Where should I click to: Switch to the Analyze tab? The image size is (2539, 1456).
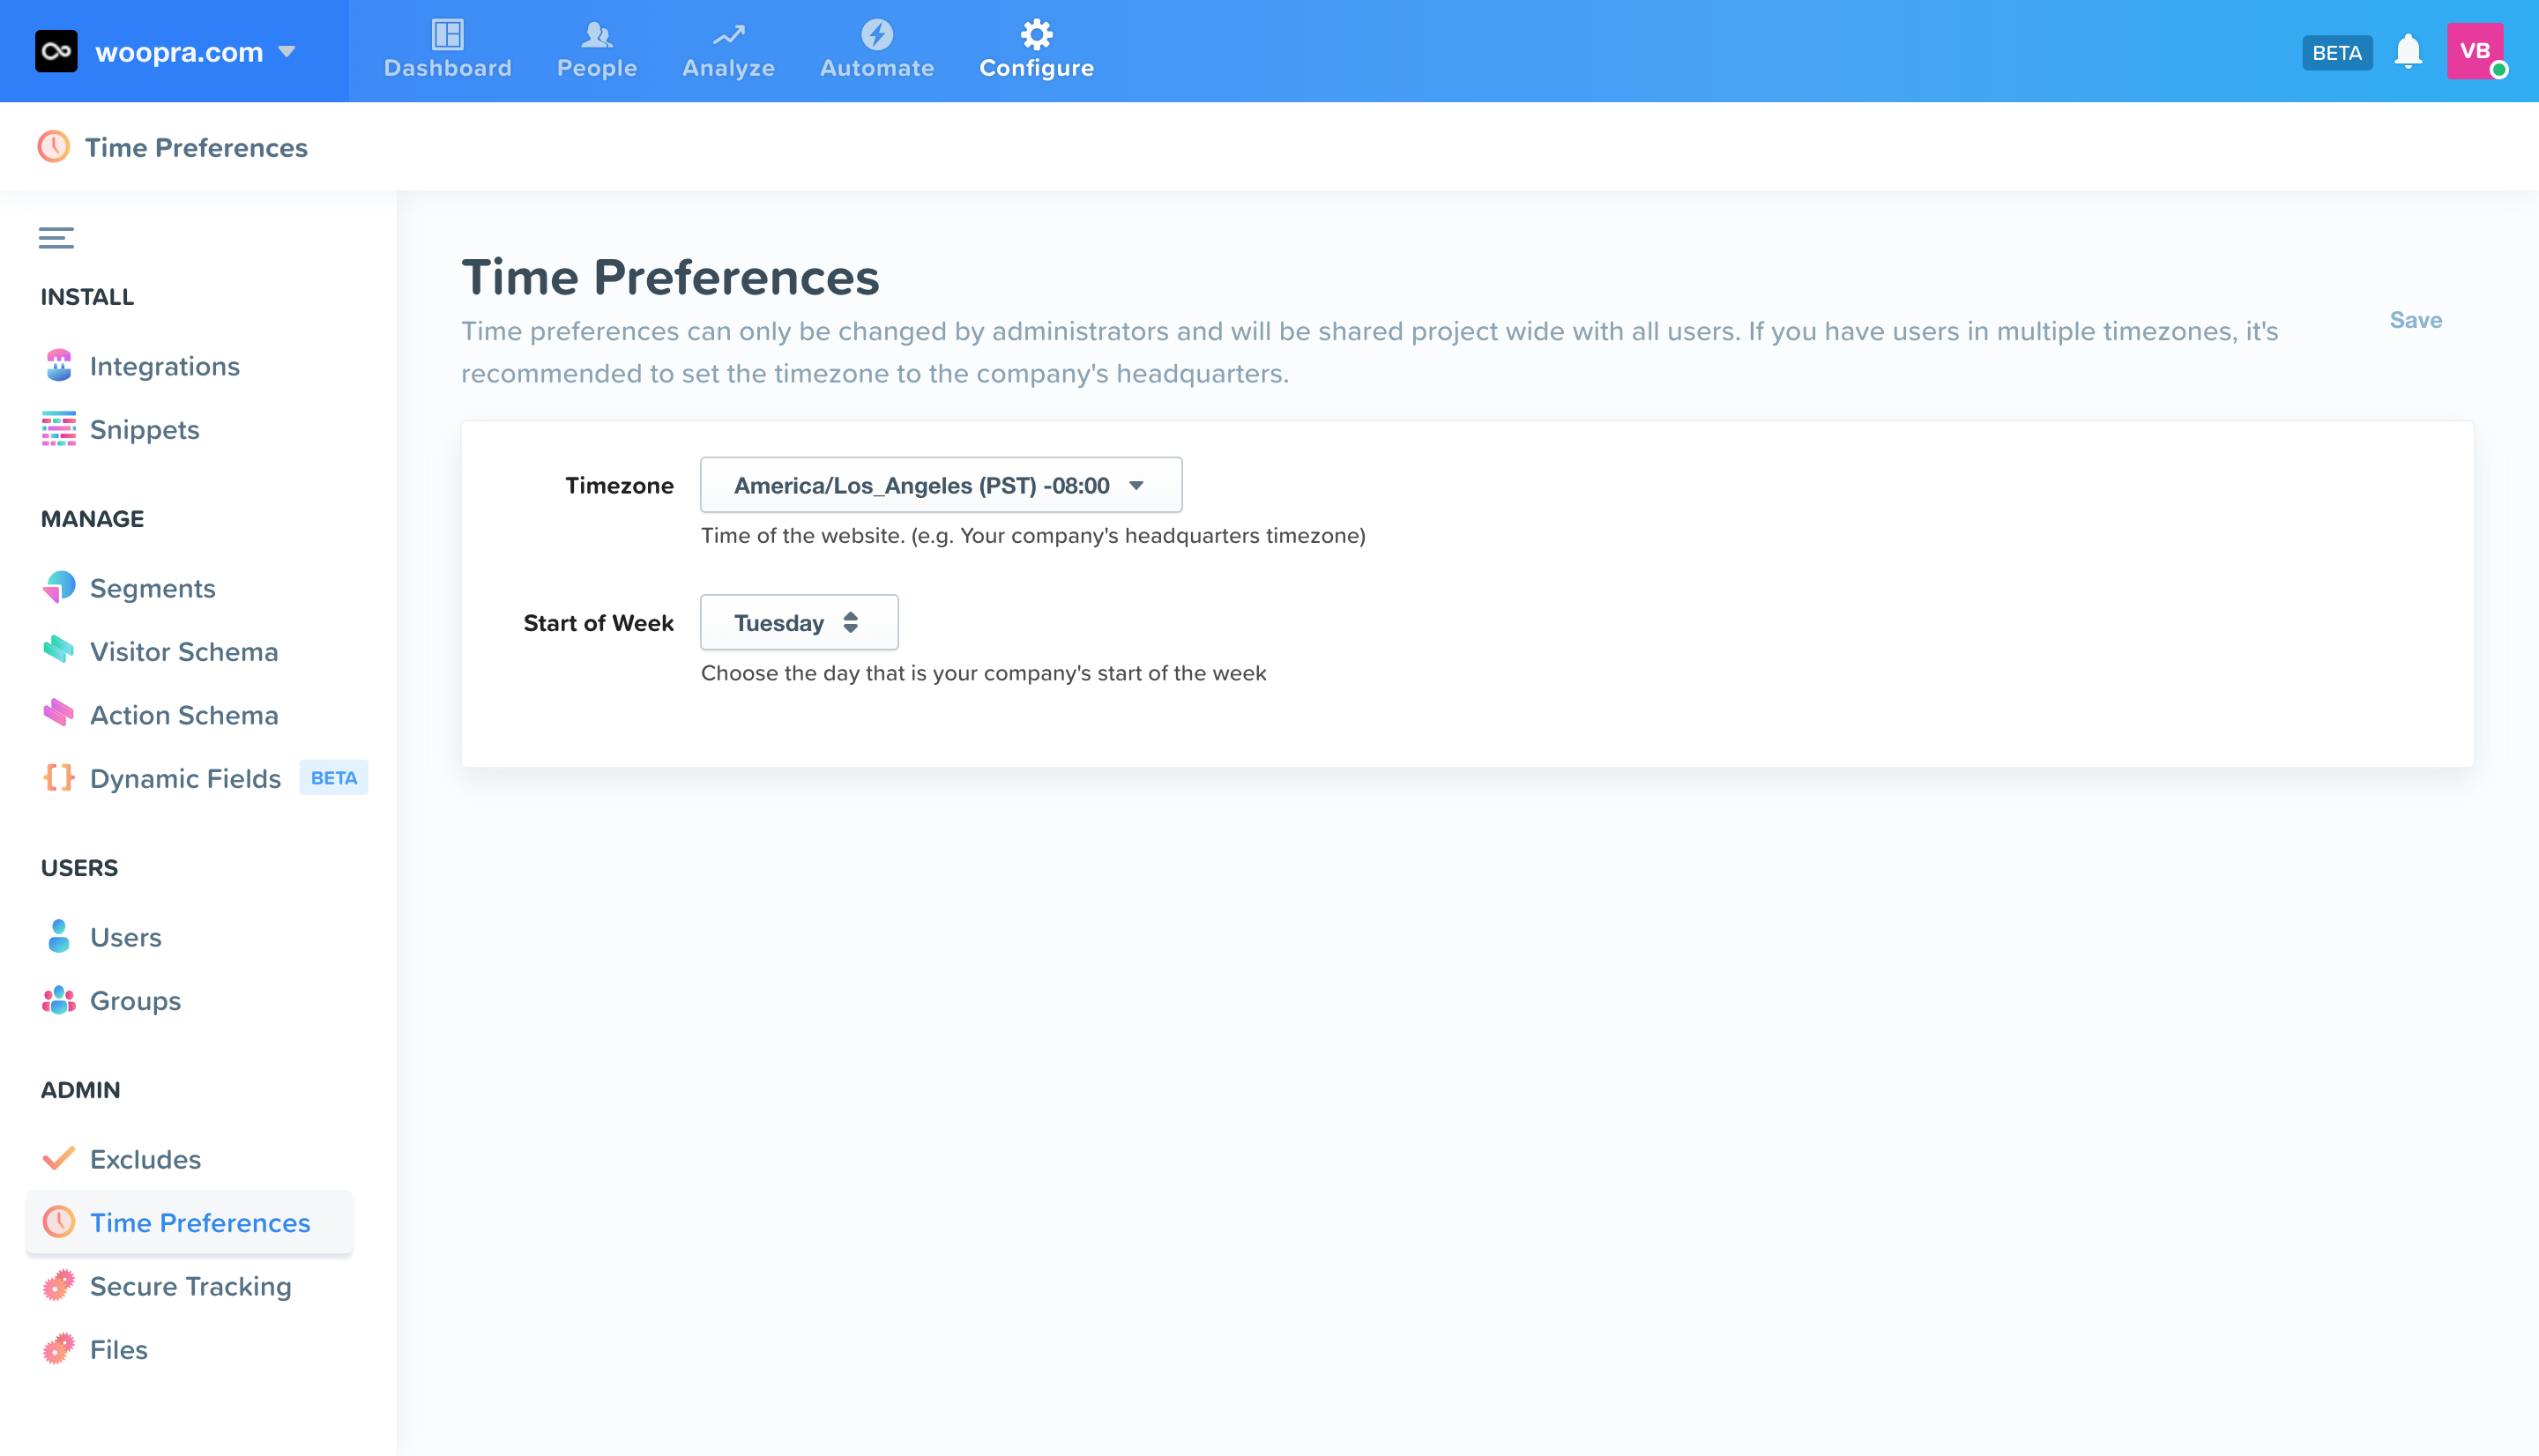tap(728, 50)
